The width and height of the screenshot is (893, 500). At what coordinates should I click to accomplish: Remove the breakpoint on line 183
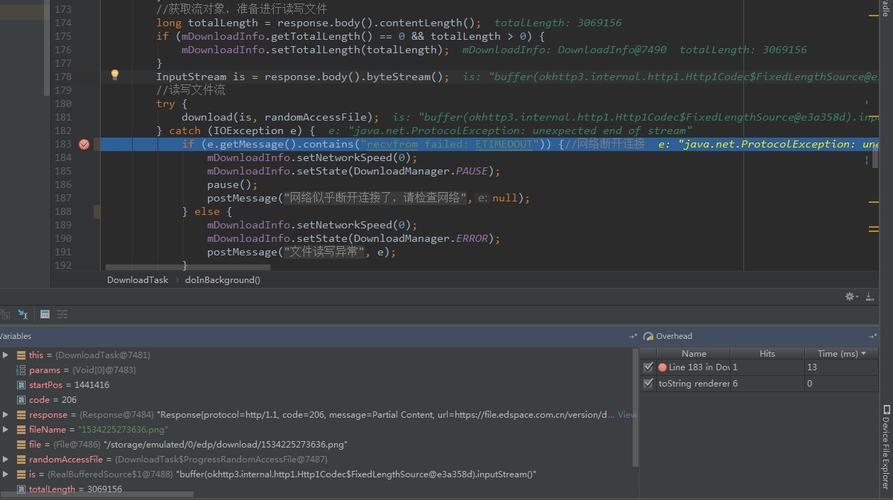tap(84, 144)
